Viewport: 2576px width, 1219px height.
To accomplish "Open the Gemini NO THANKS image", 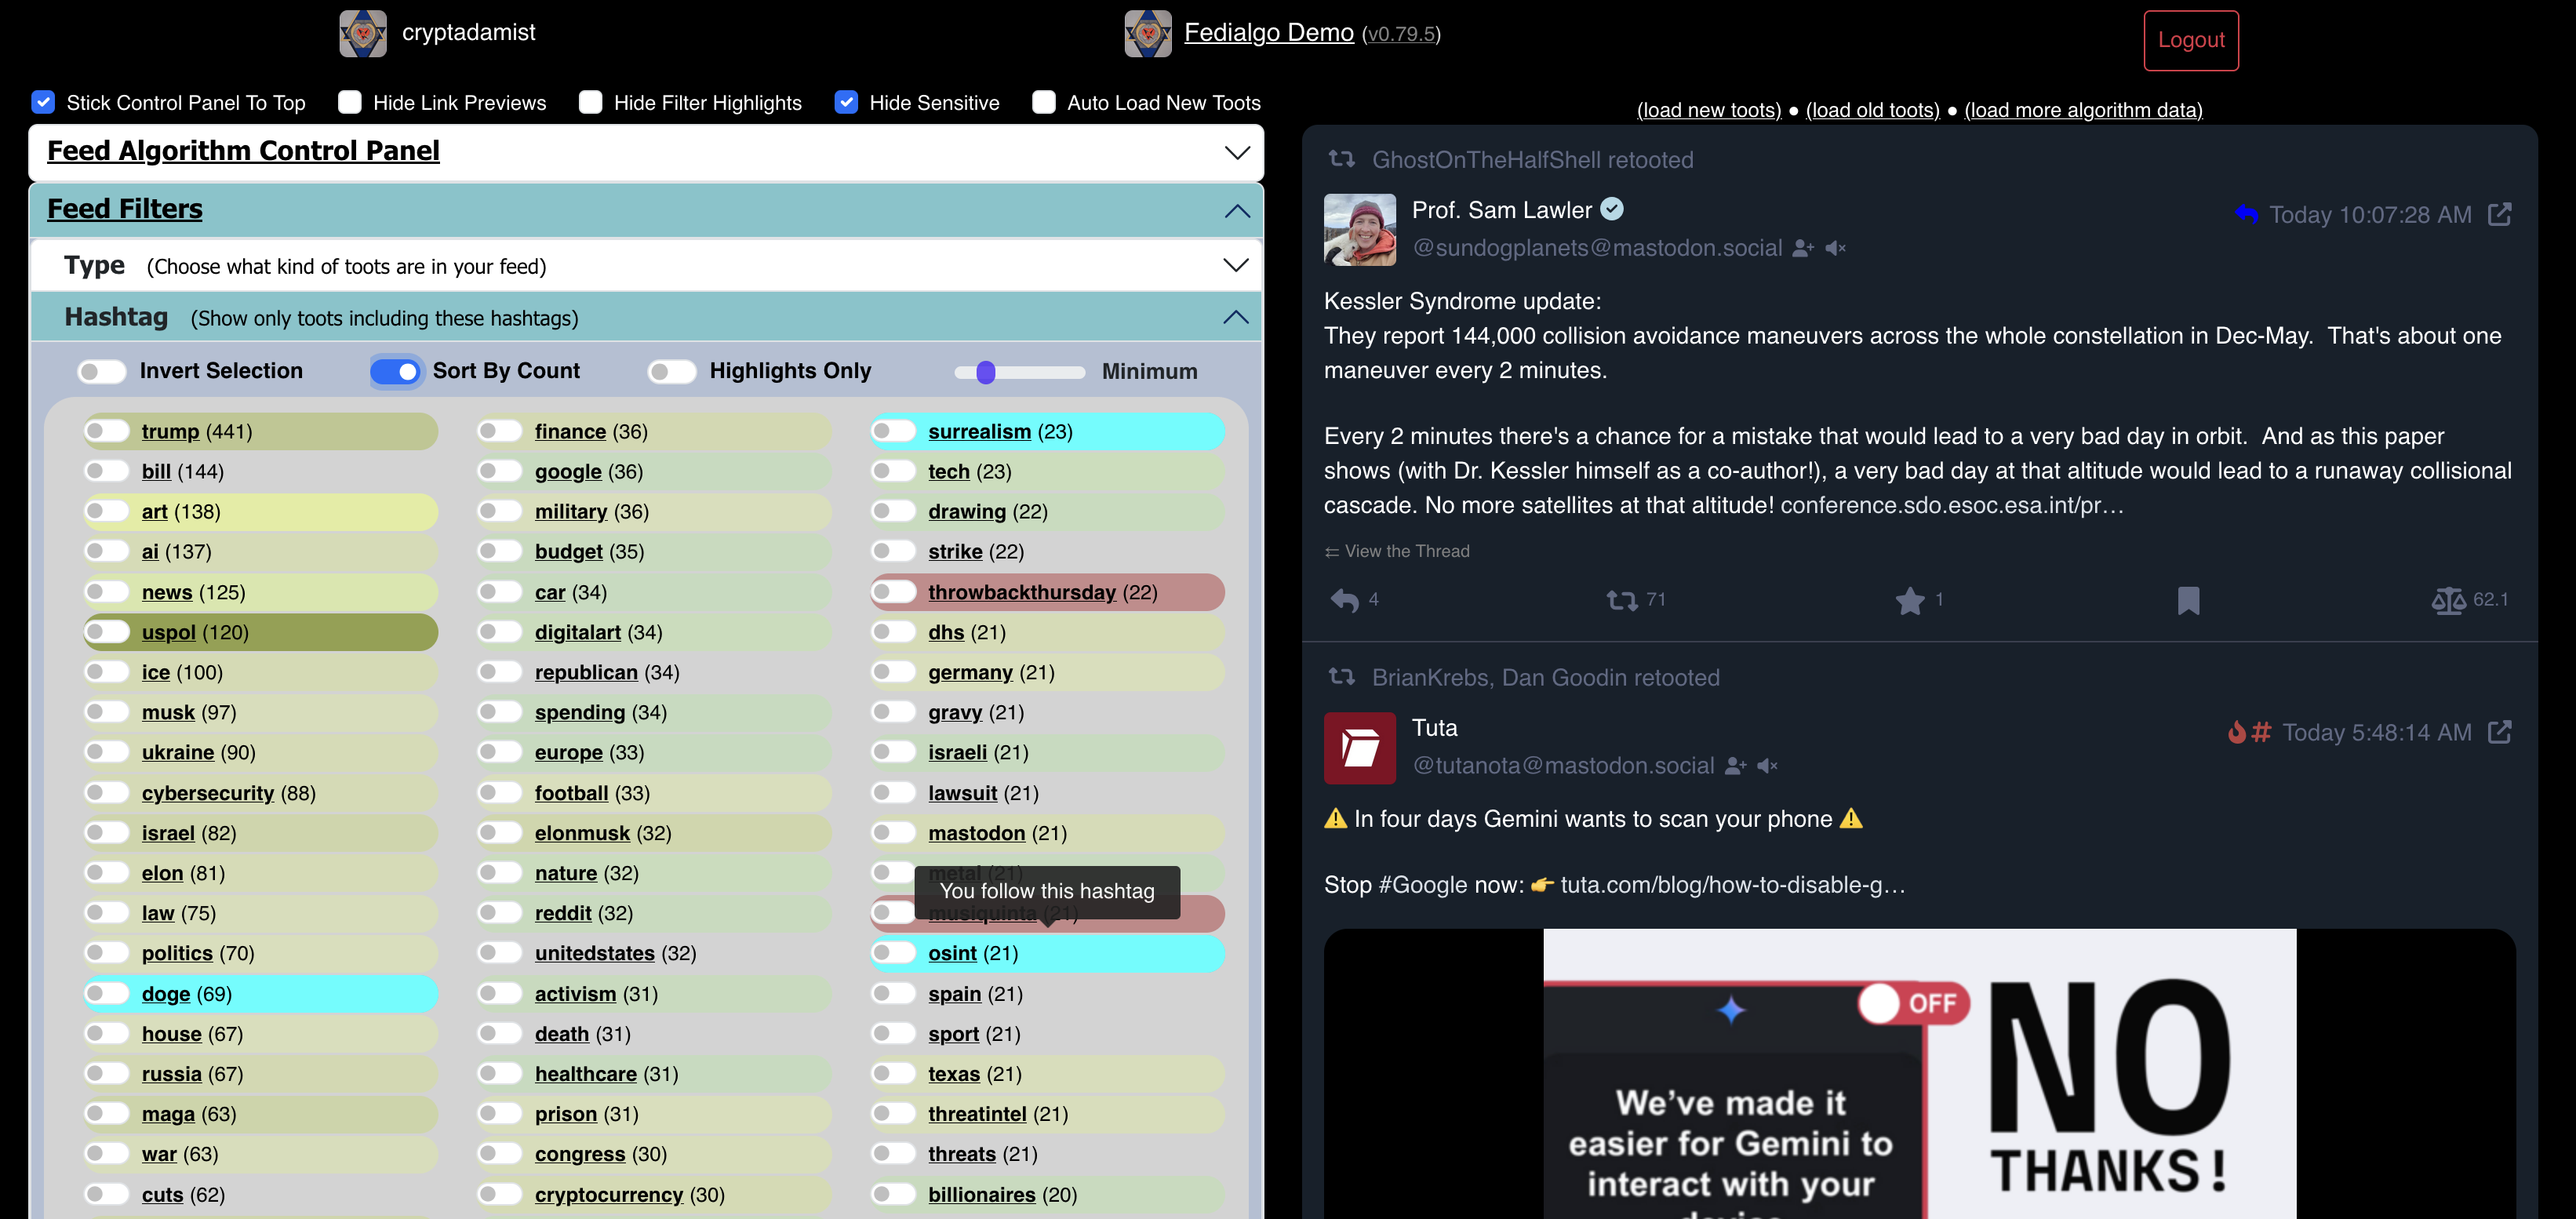I will (x=1918, y=1075).
